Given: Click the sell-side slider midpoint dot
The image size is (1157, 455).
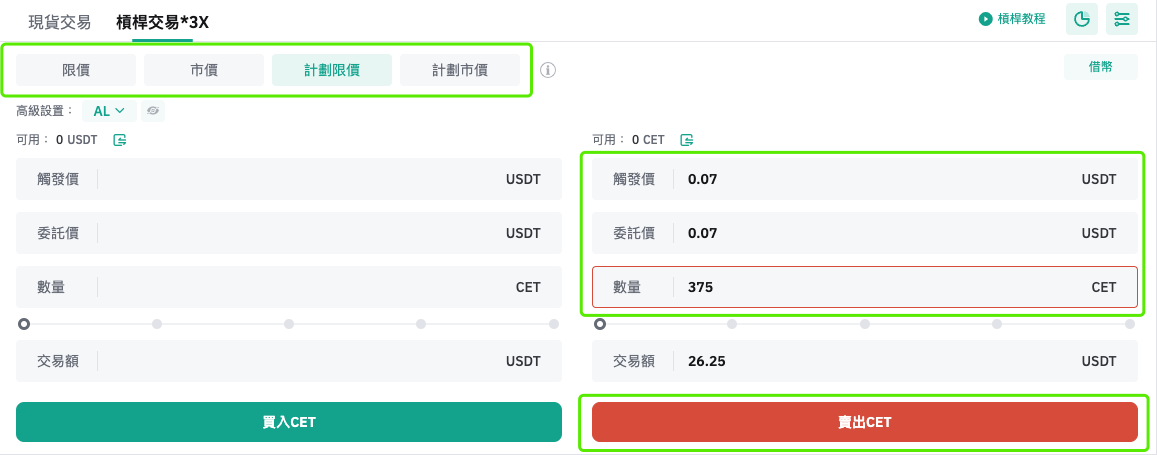Looking at the screenshot, I should [865, 324].
